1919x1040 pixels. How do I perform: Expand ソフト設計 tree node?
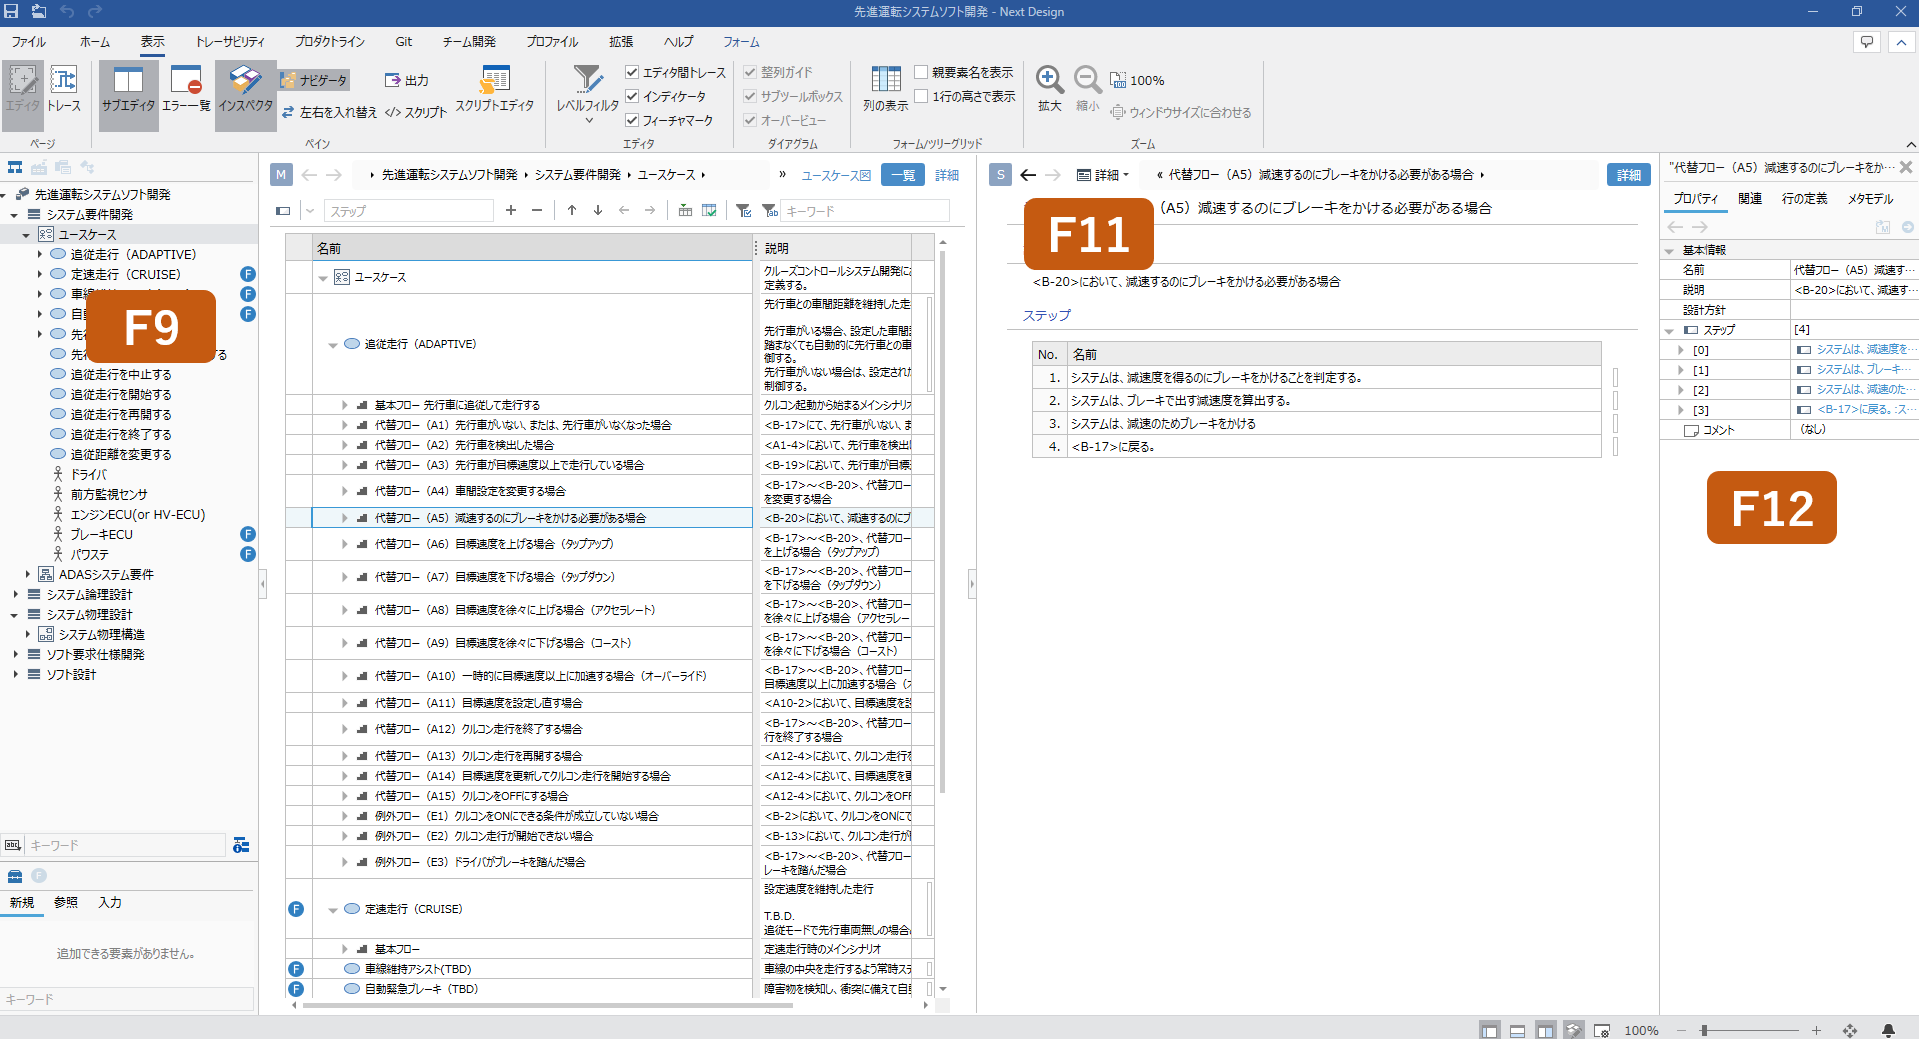[x=16, y=674]
